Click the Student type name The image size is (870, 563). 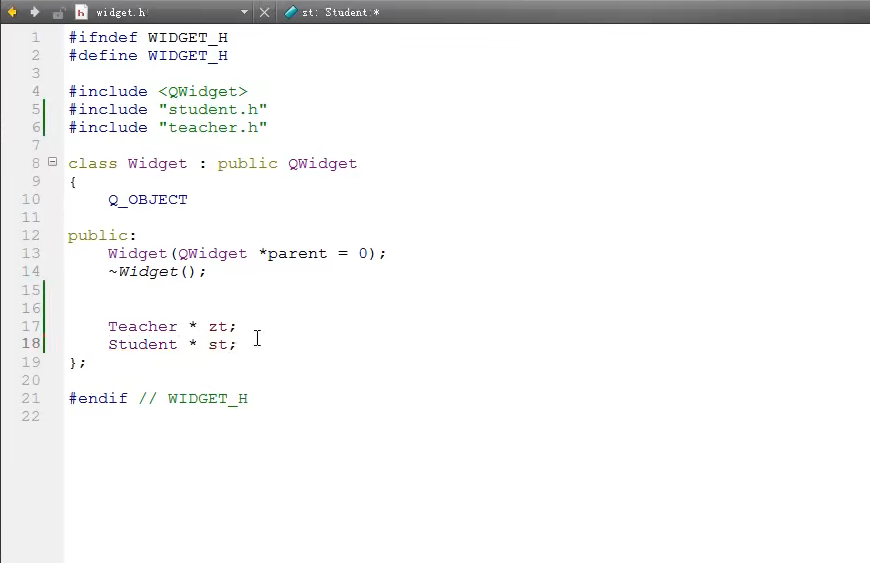click(143, 344)
